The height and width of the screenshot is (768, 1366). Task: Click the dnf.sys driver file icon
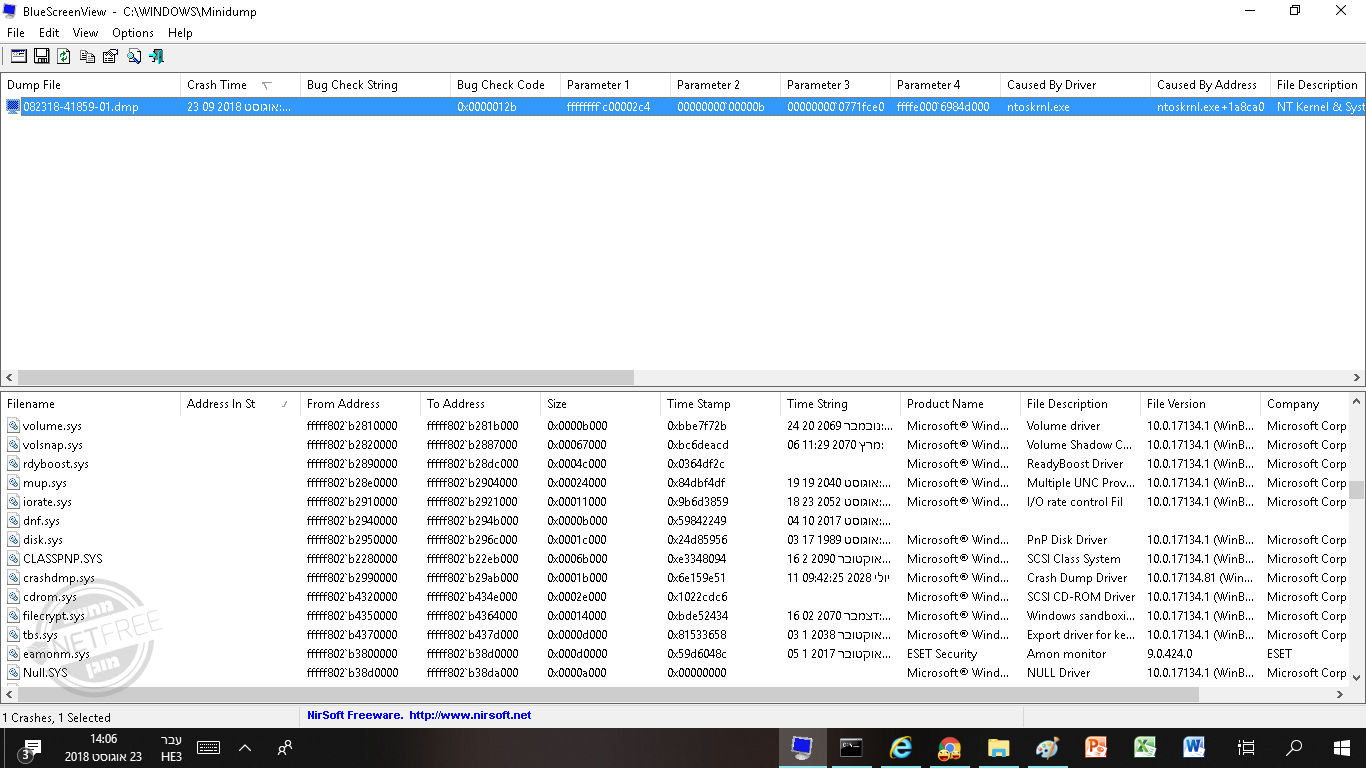13,521
